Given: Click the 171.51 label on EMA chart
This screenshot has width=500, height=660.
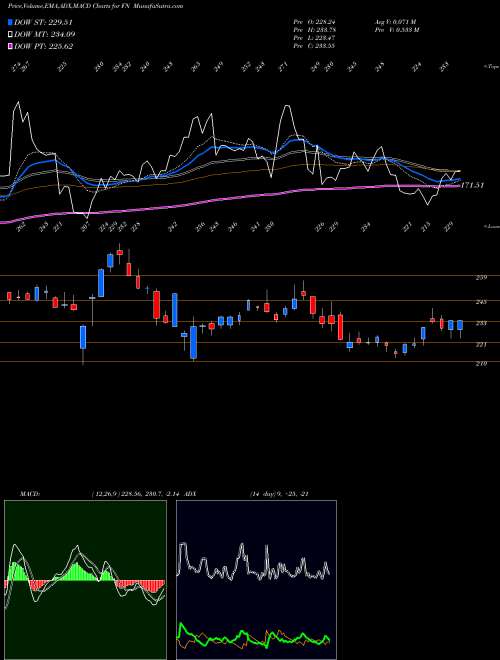Looking at the screenshot, I should tap(473, 185).
